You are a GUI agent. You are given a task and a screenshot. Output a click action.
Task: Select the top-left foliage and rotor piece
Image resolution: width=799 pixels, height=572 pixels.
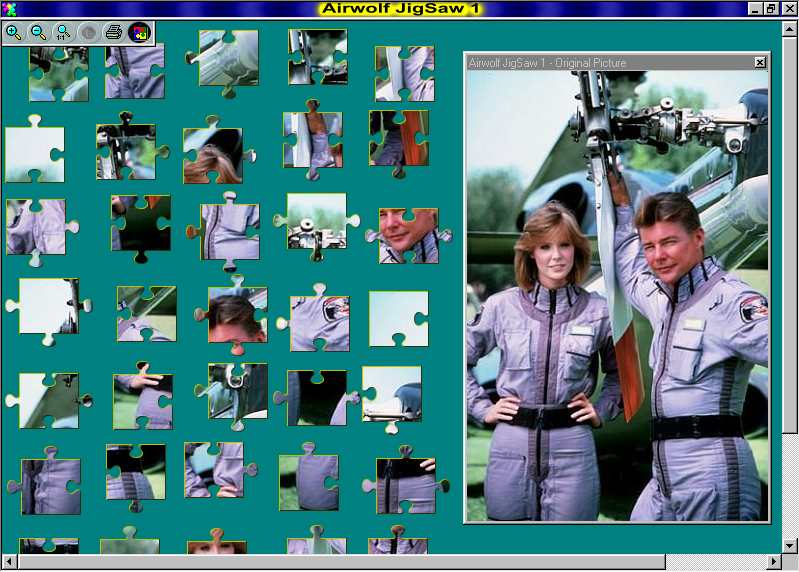[x=59, y=74]
